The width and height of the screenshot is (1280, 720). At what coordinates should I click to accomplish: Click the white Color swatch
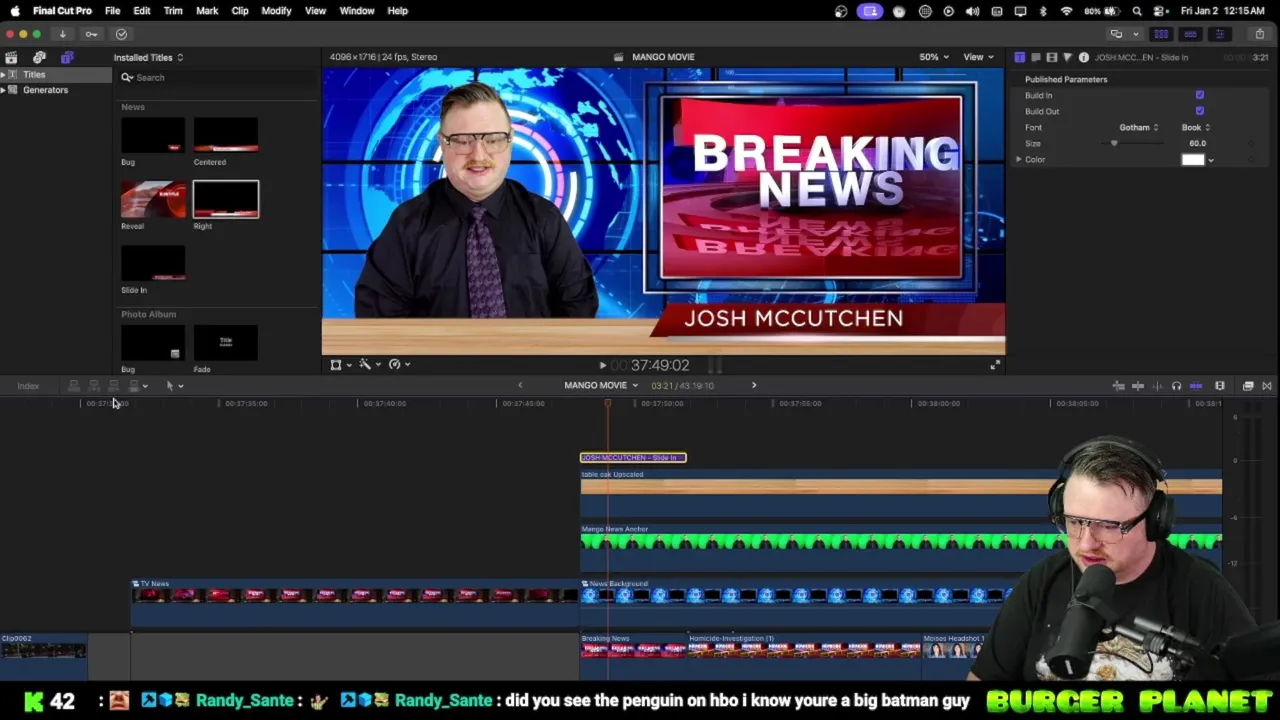(x=1193, y=159)
